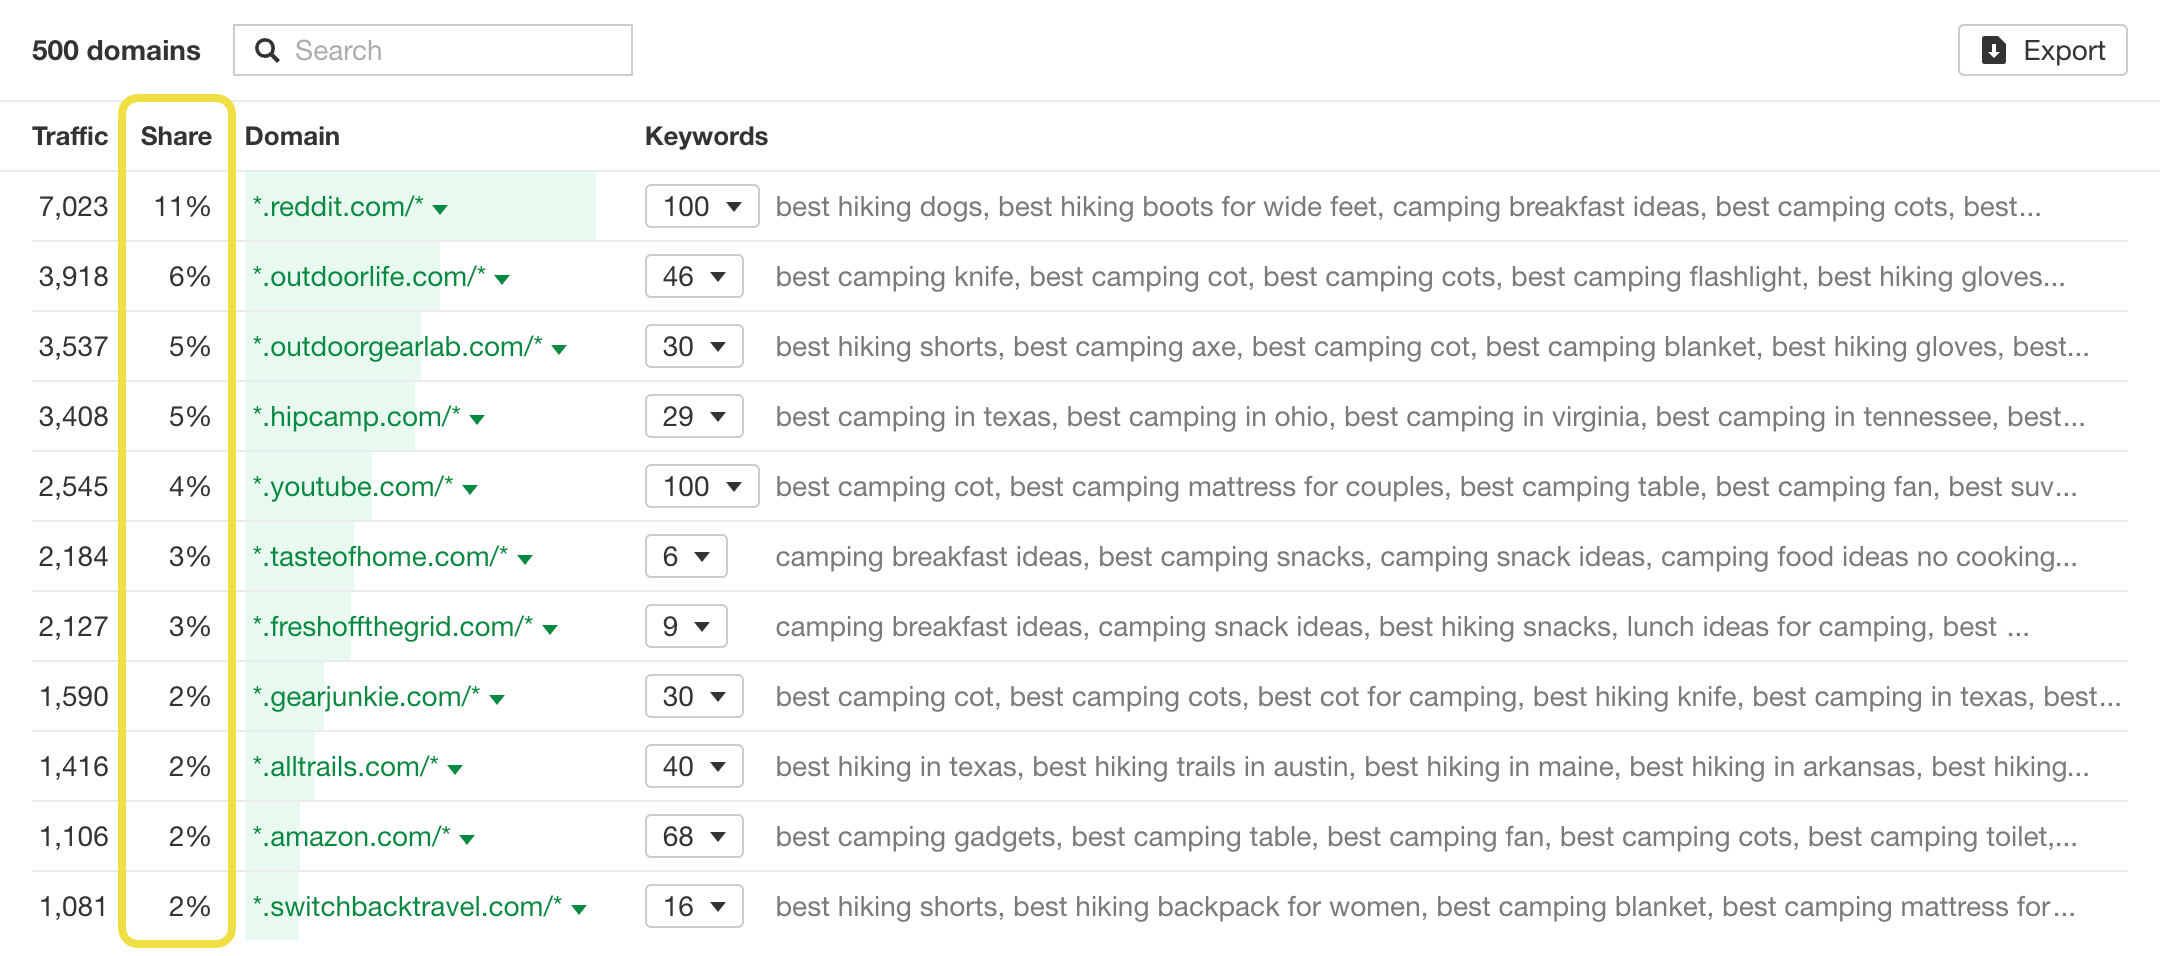Open the 100 keywords dropdown for youtube.com
This screenshot has width=2160, height=956.
(x=702, y=486)
